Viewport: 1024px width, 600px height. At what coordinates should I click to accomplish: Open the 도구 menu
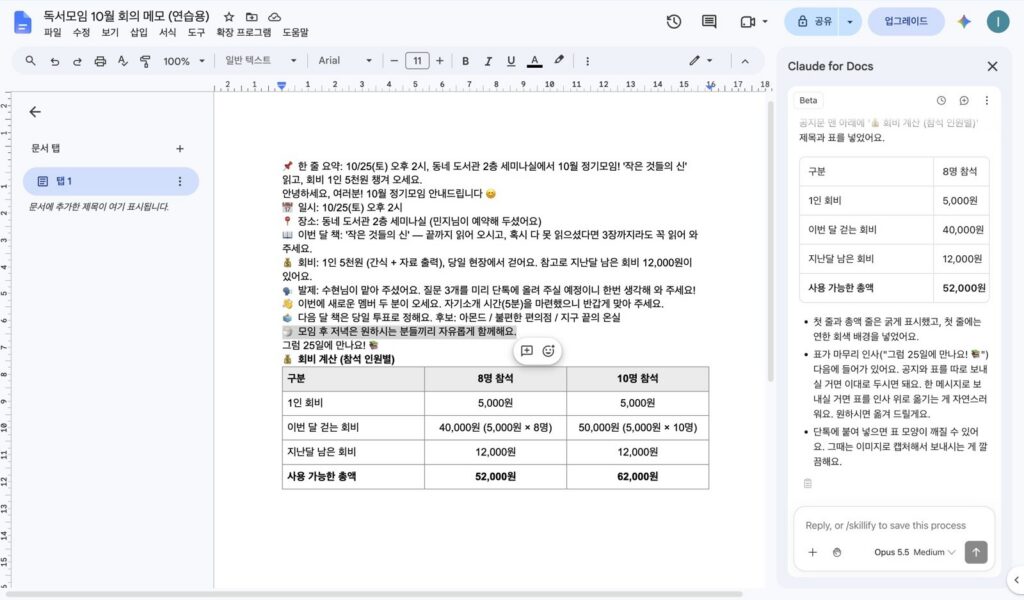(x=196, y=33)
